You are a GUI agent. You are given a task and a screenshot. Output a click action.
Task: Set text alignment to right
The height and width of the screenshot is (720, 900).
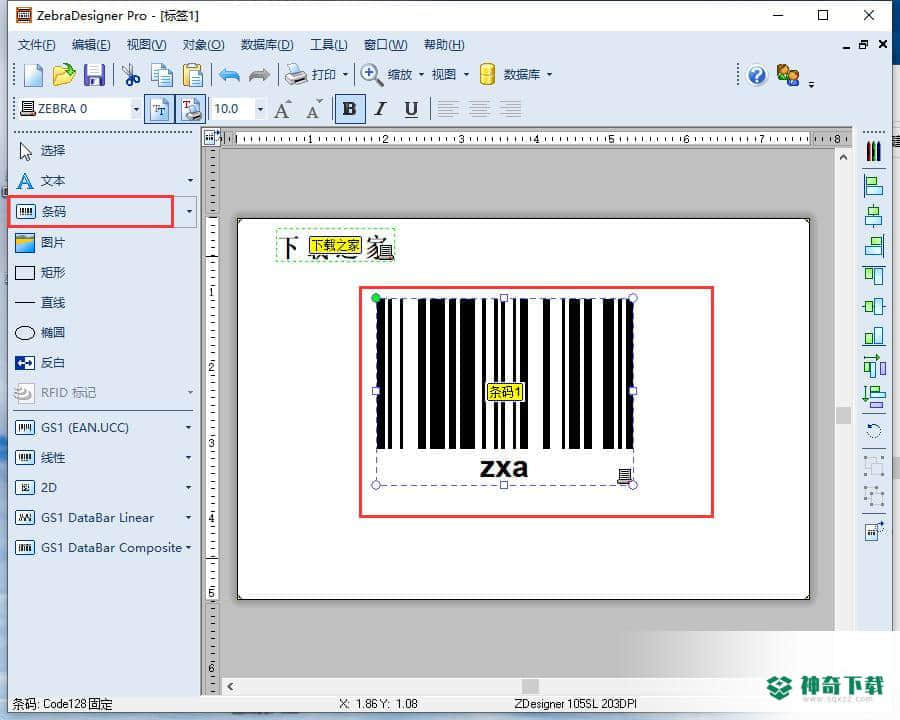(x=510, y=109)
